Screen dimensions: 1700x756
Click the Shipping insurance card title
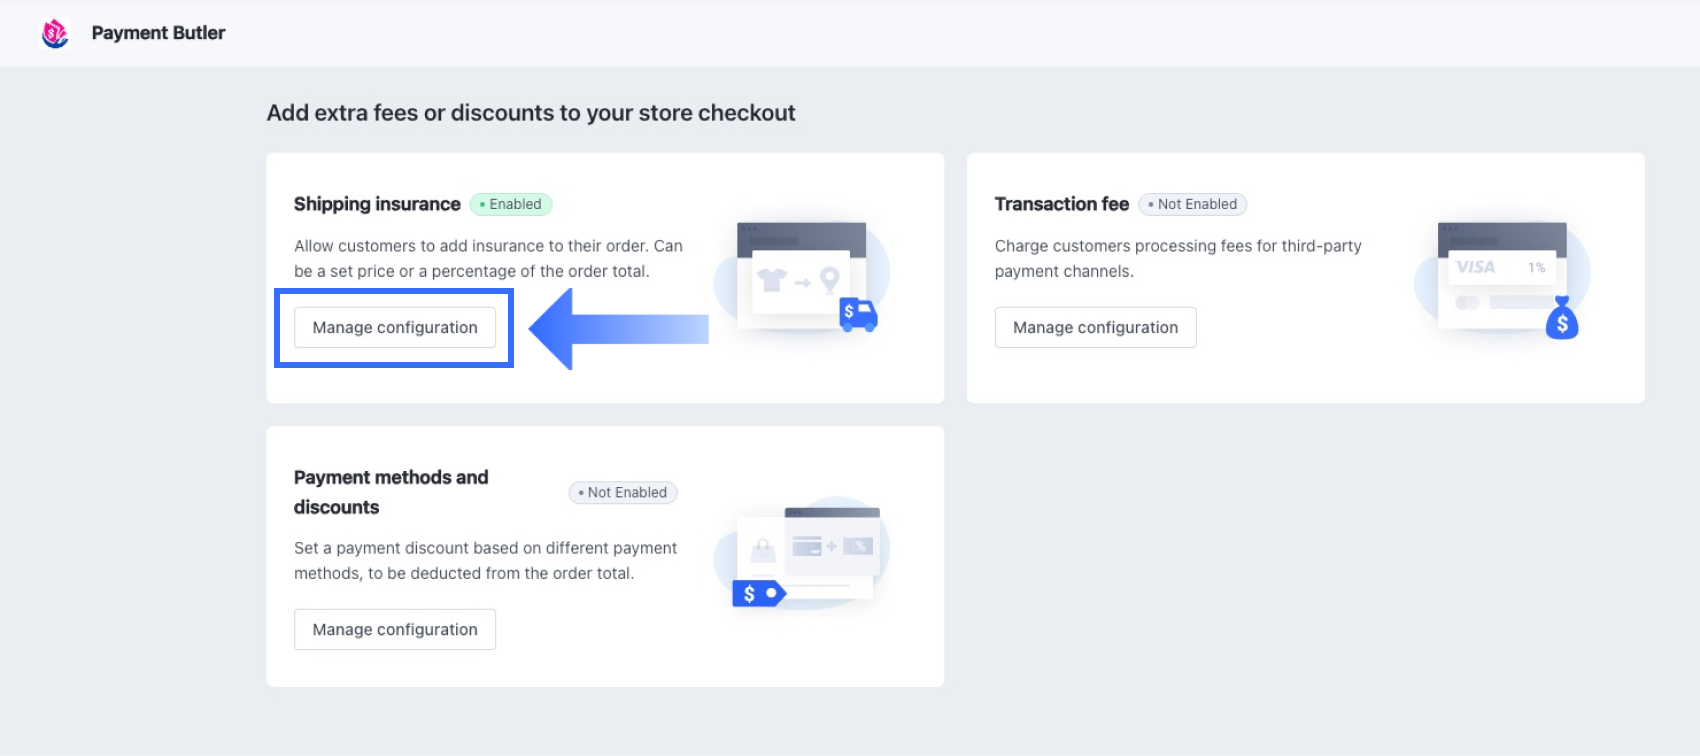click(x=377, y=204)
